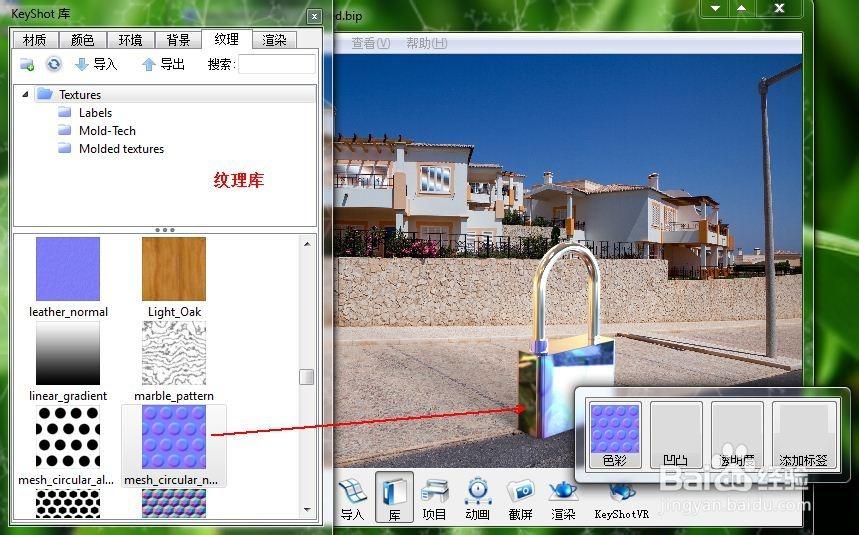Click the texture list scroll down arrow
Viewport: 859px width, 535px height.
coord(307,510)
